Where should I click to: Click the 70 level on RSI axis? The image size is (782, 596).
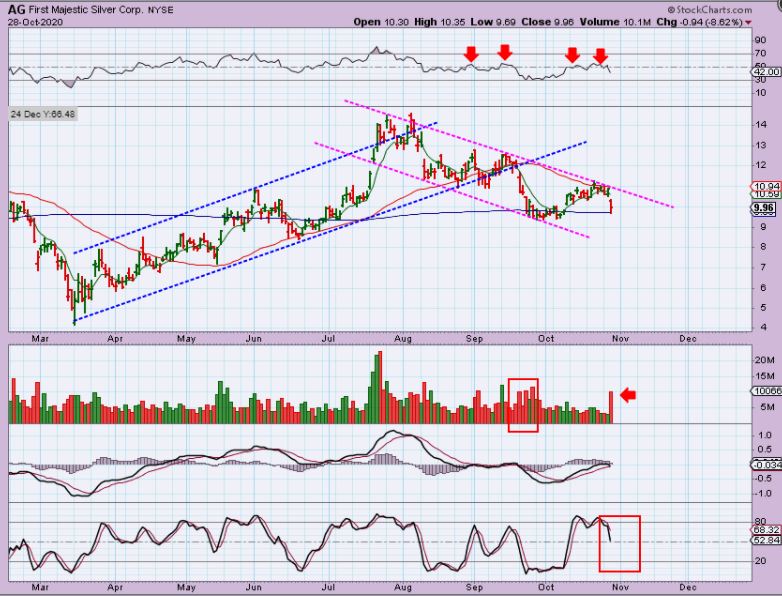(761, 53)
